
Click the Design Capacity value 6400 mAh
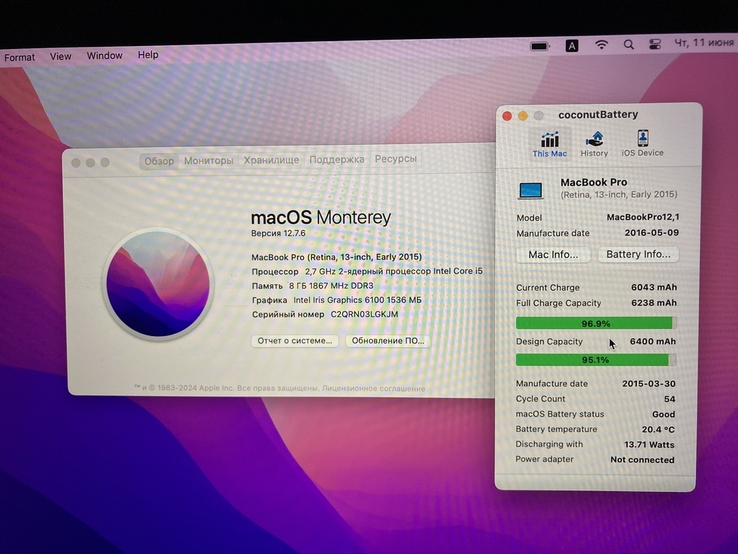[x=652, y=341]
